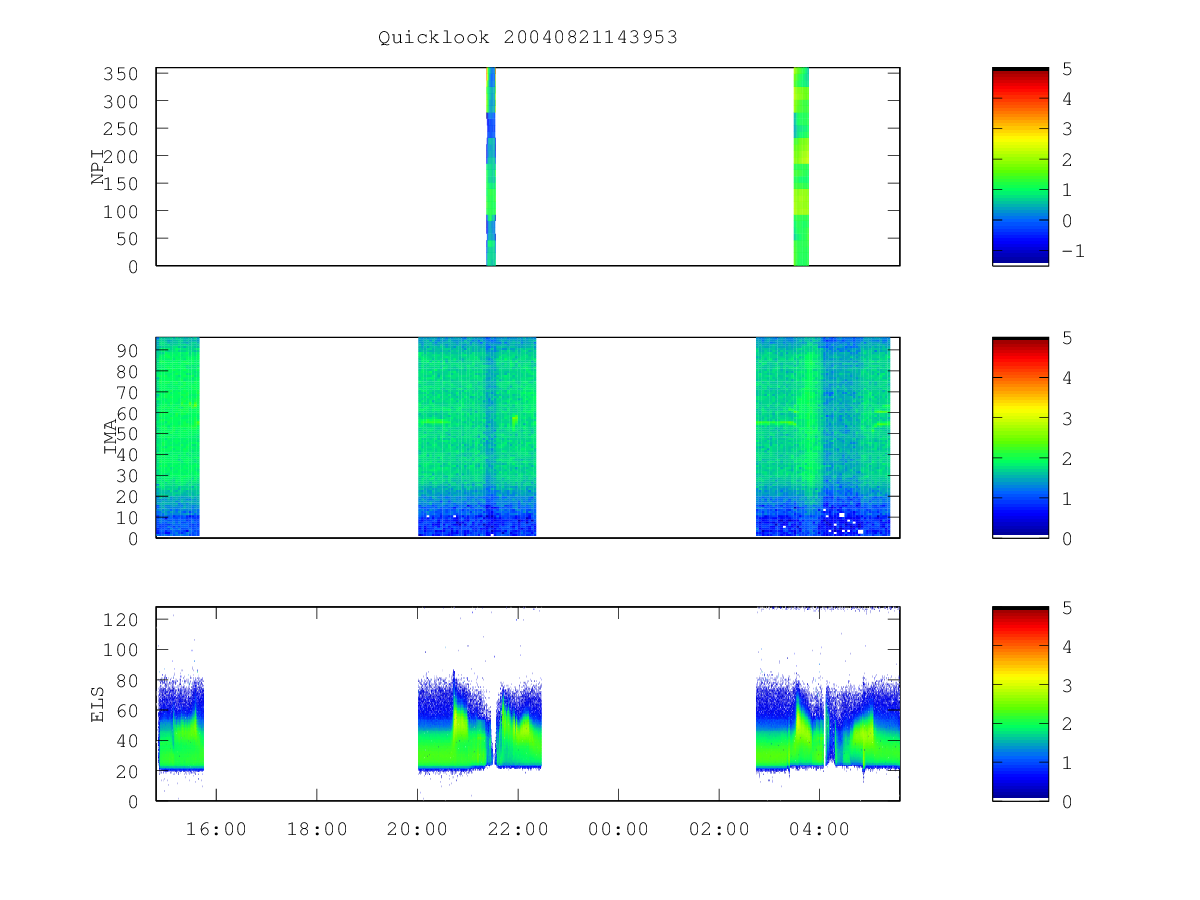Click the NPI axis label
The width and height of the screenshot is (1200, 900).
(x=99, y=167)
